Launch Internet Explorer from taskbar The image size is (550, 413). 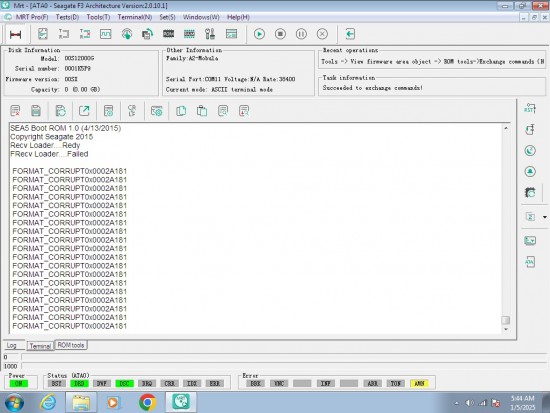[x=48, y=402]
